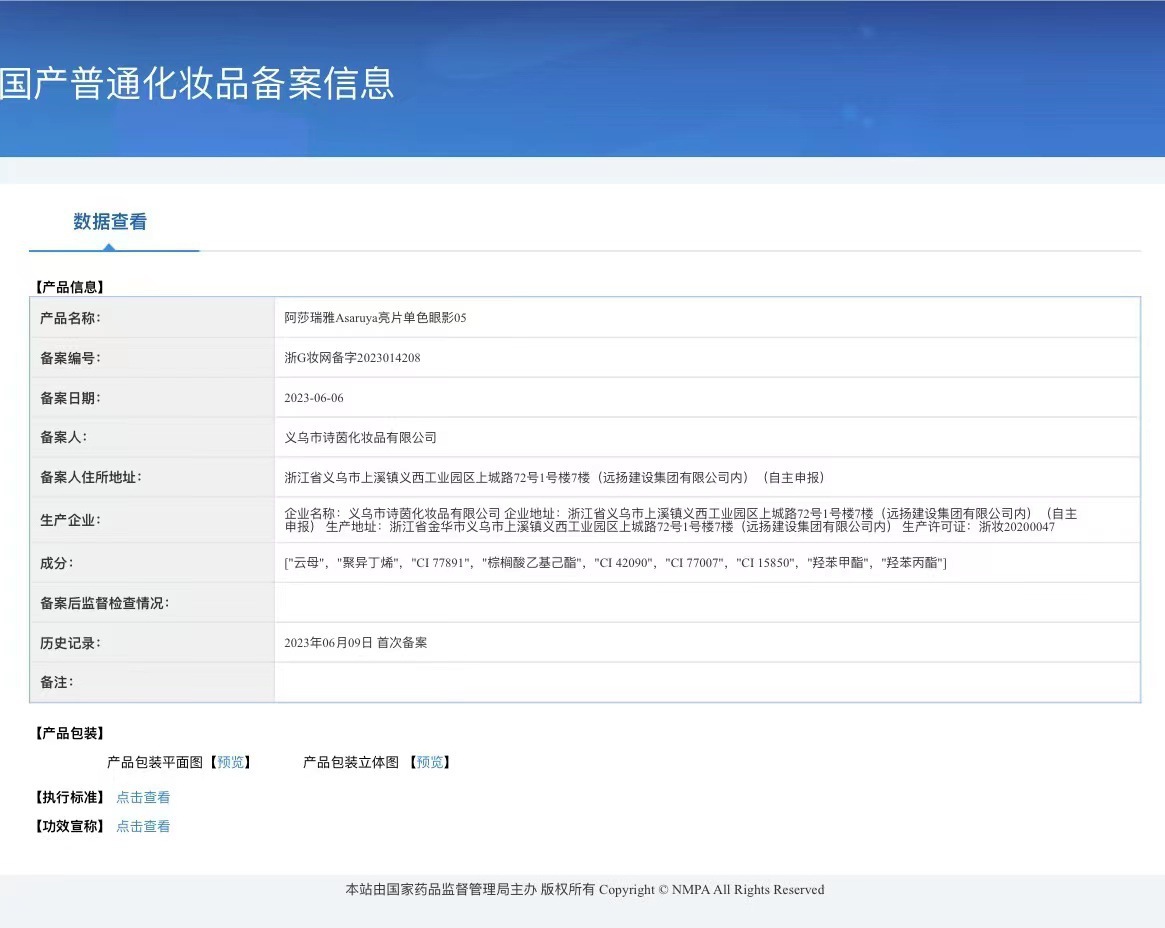
Task: Open the 数据查看 tab
Action: (x=110, y=221)
